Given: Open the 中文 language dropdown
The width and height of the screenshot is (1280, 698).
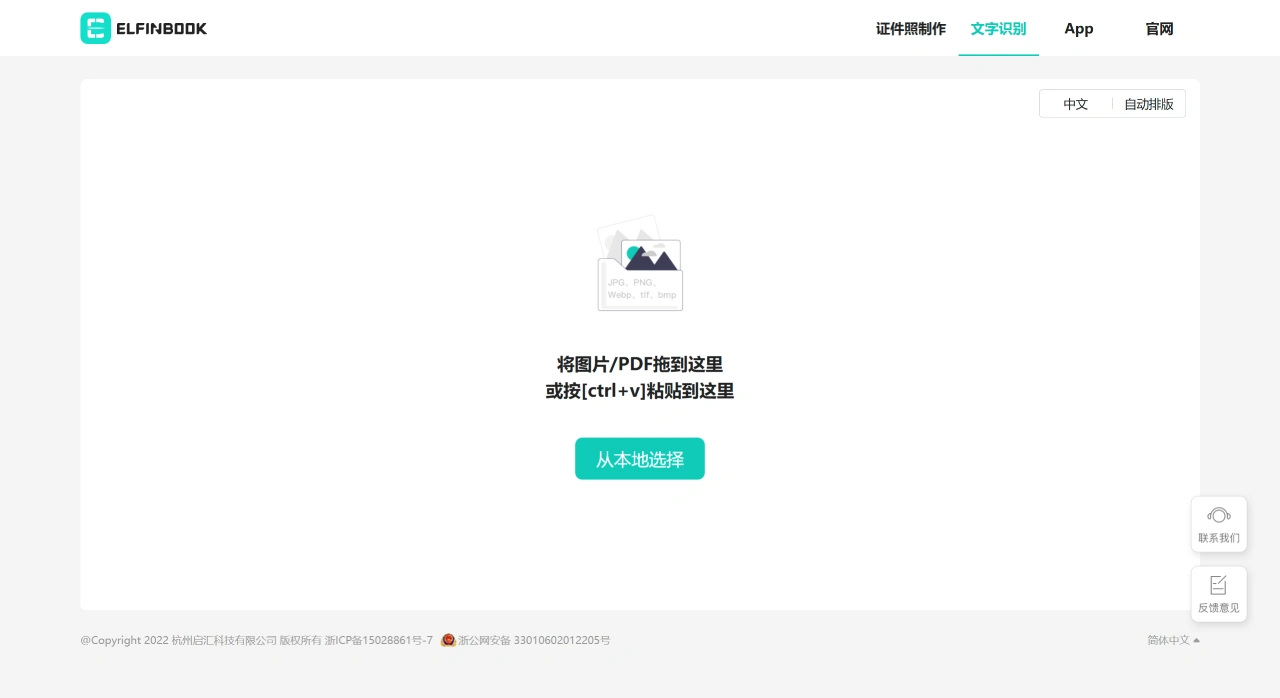Looking at the screenshot, I should click(1075, 104).
